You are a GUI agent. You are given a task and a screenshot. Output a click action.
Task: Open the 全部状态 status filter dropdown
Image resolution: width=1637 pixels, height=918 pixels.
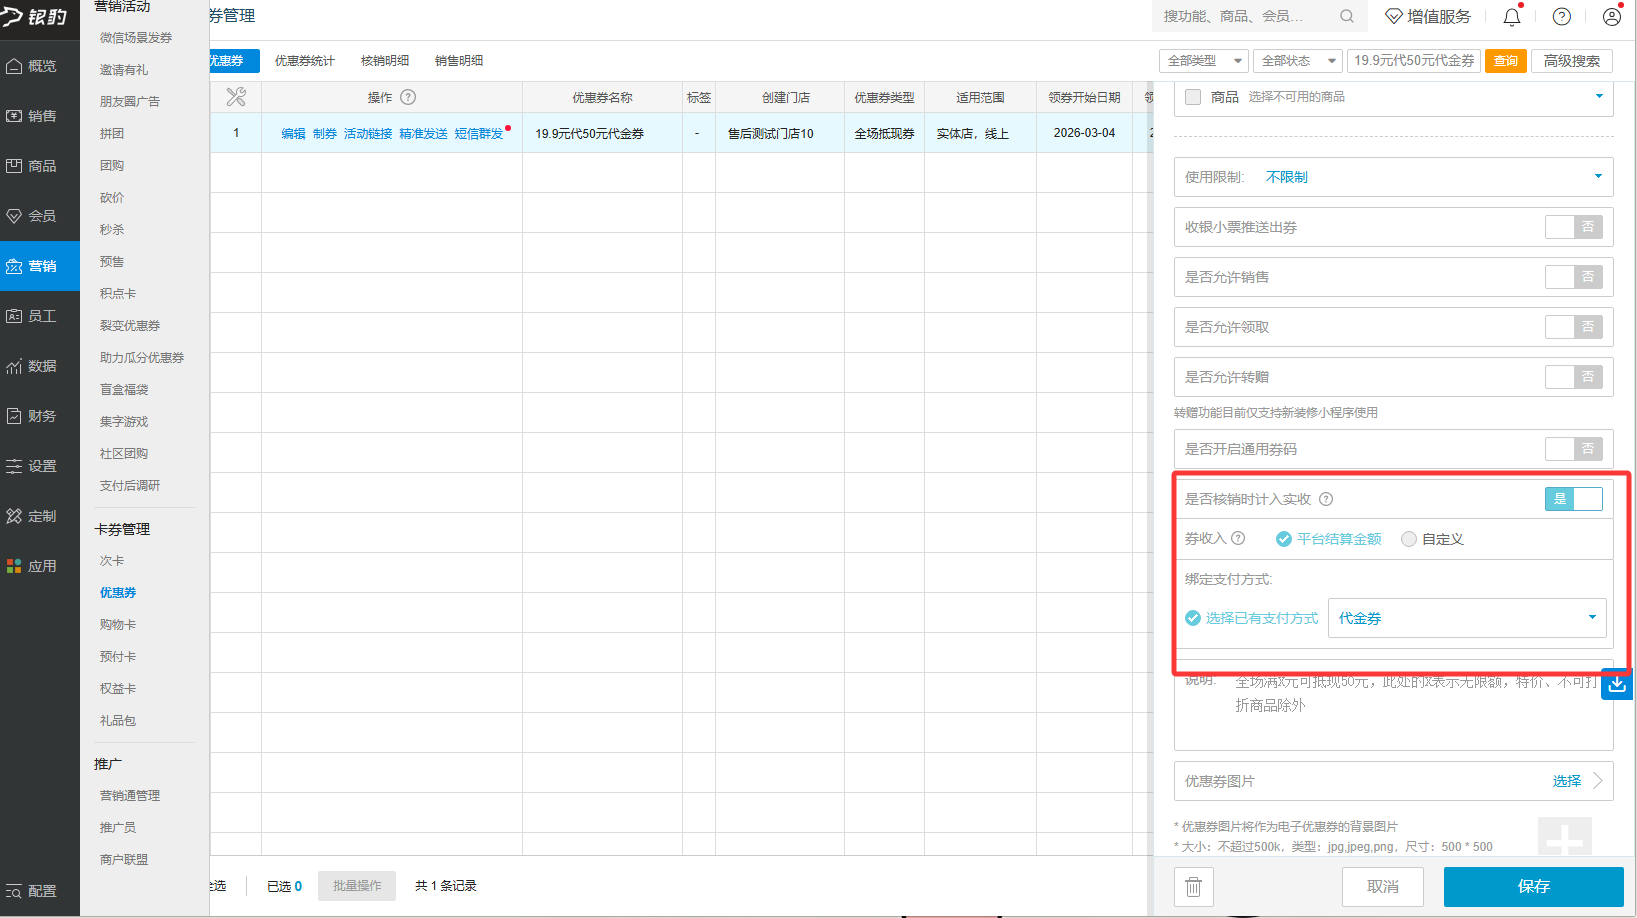(1298, 61)
